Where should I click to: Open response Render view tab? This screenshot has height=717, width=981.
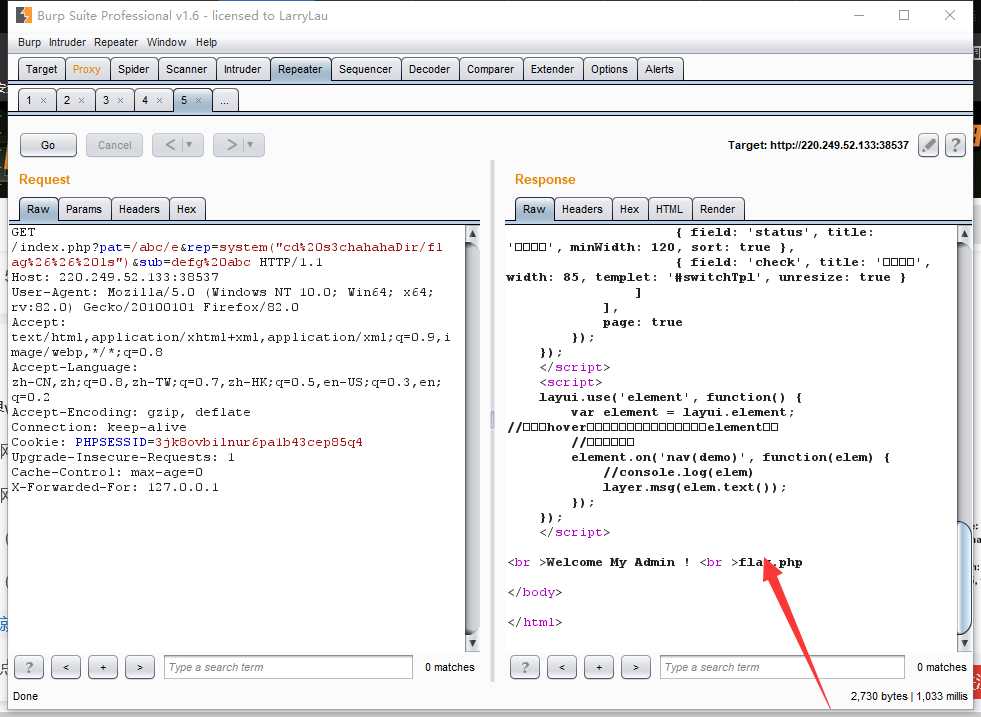pos(718,209)
